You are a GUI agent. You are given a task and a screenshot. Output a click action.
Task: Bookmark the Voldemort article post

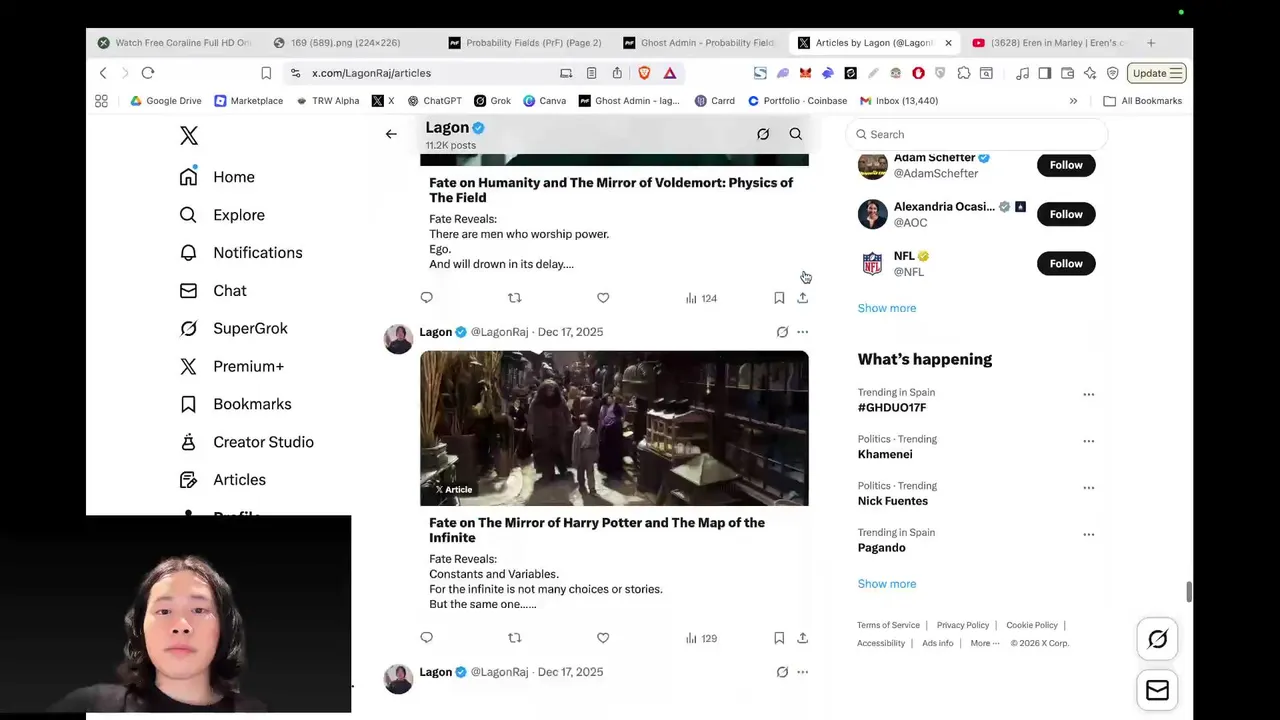(779, 298)
